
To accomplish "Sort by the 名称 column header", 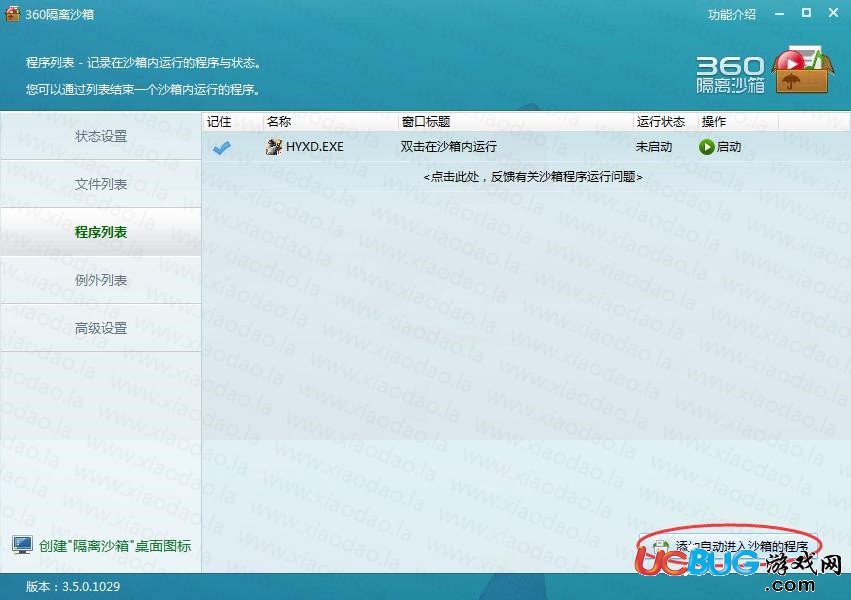I will tap(330, 122).
